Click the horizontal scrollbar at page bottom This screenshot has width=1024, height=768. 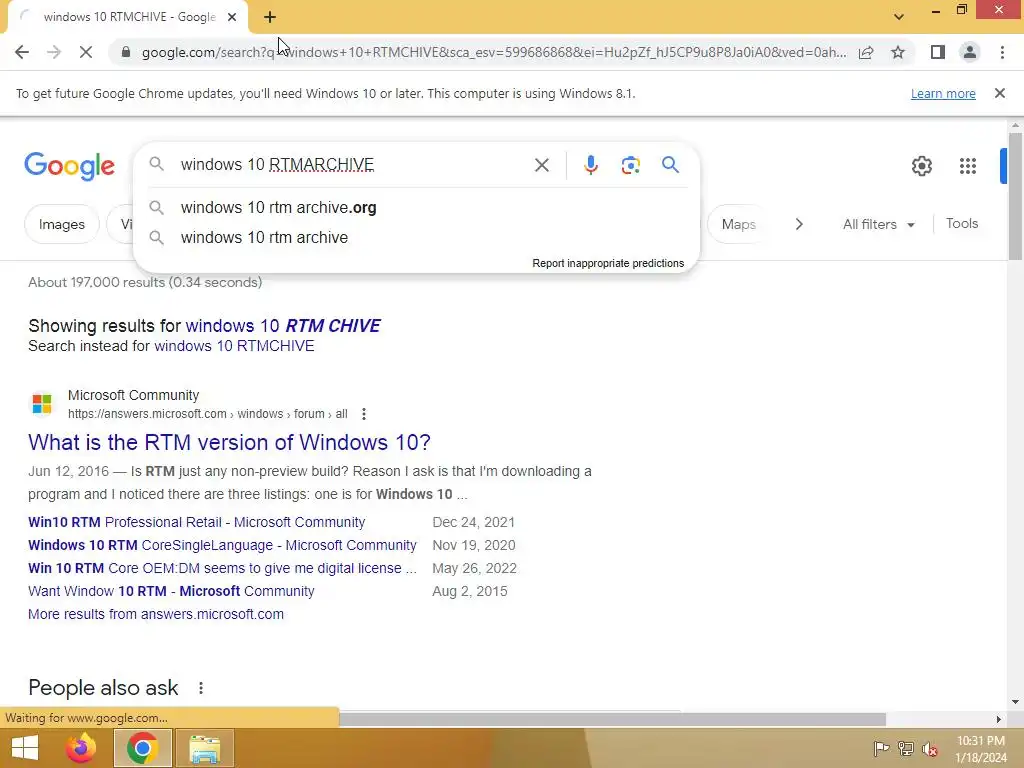613,719
